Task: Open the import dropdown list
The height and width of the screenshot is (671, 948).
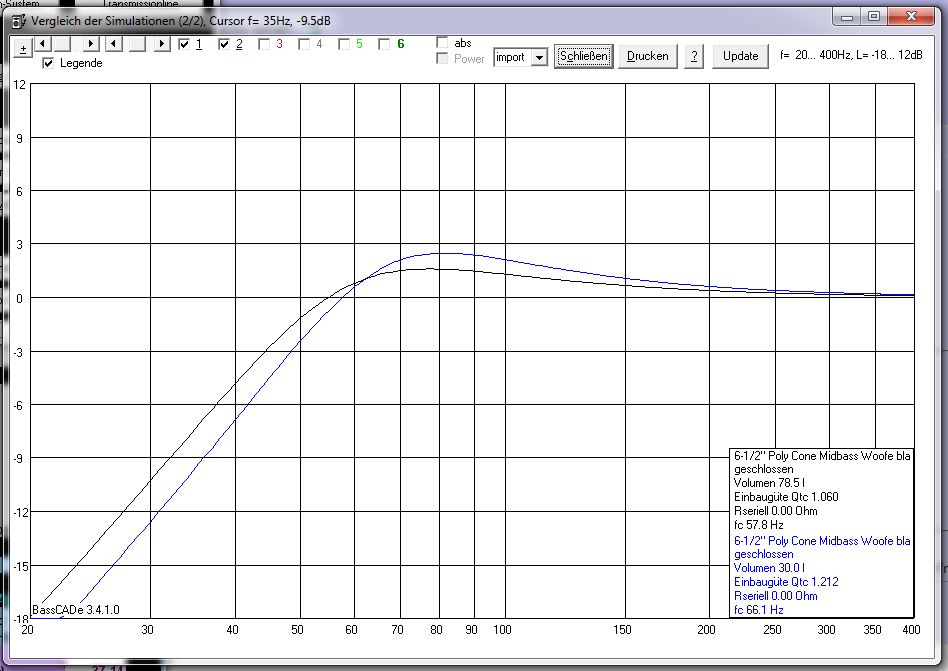Action: coord(539,57)
